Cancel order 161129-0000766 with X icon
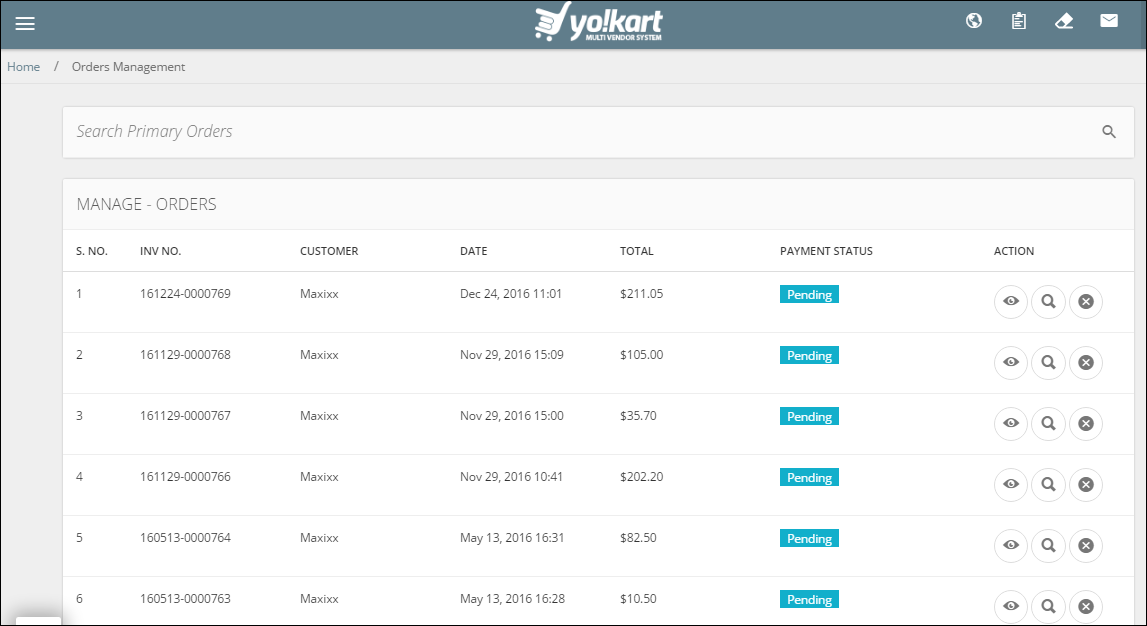1147x626 pixels. [x=1086, y=484]
